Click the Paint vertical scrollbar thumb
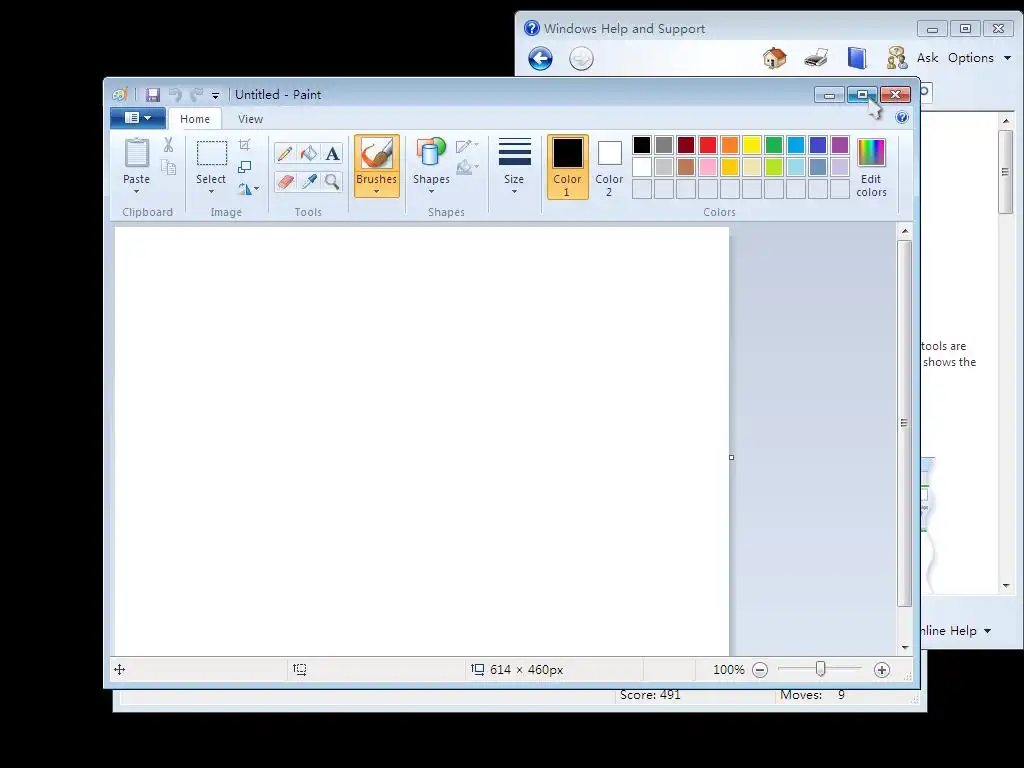Viewport: 1024px width, 768px height. pyautogui.click(x=904, y=424)
